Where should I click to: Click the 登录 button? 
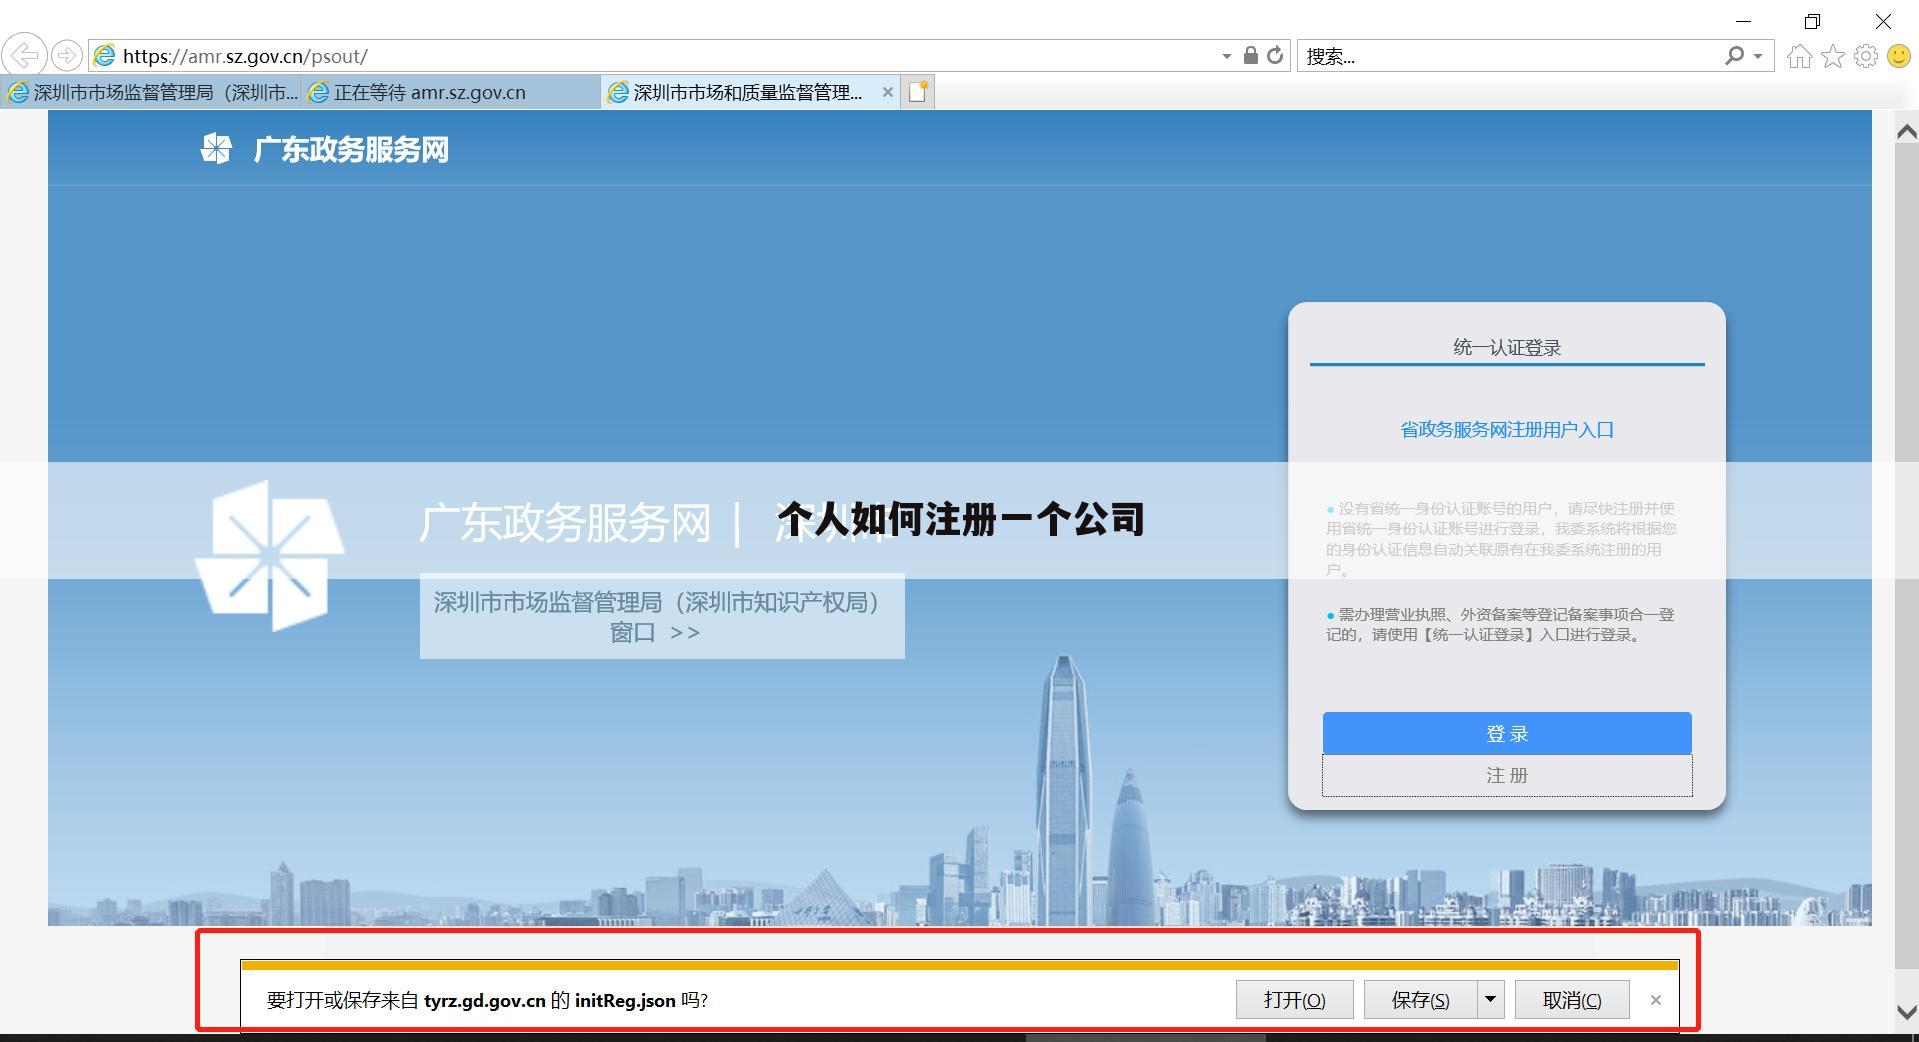1505,733
